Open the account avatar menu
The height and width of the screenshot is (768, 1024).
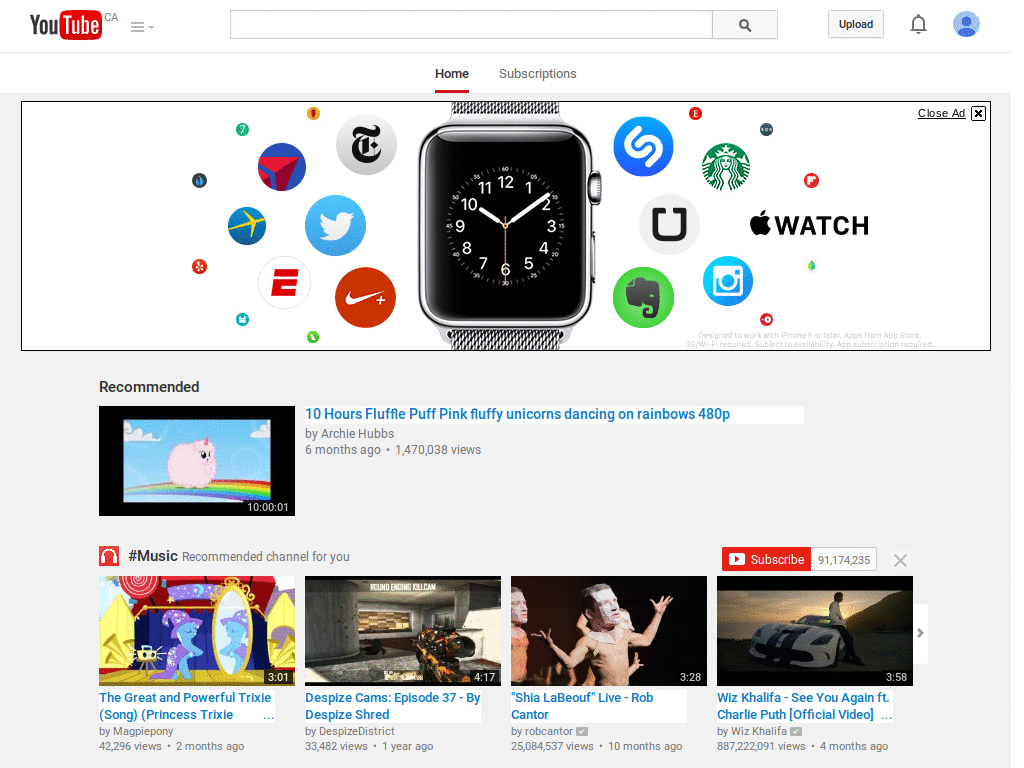click(966, 24)
